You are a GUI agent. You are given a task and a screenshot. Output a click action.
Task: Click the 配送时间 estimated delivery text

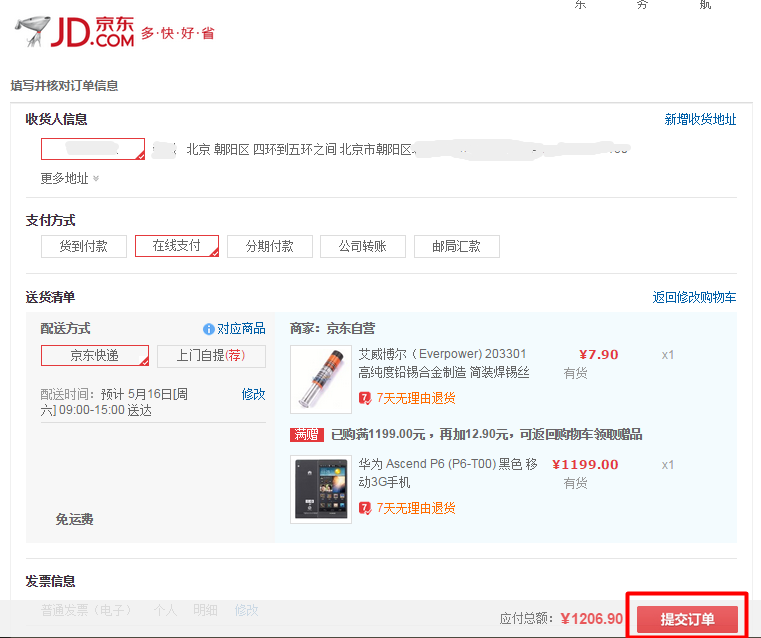pos(114,402)
